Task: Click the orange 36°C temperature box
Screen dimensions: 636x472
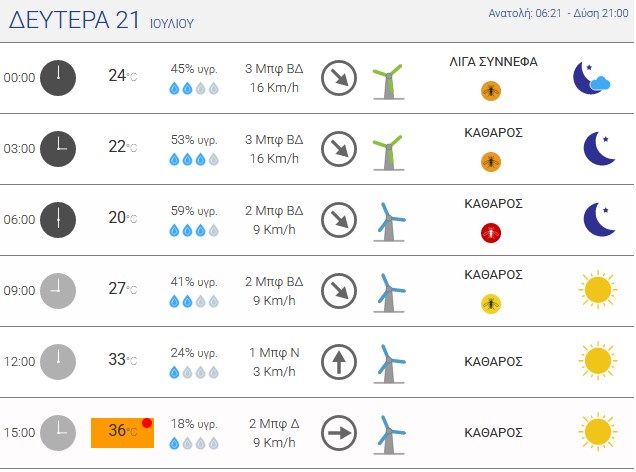Action: [x=122, y=433]
